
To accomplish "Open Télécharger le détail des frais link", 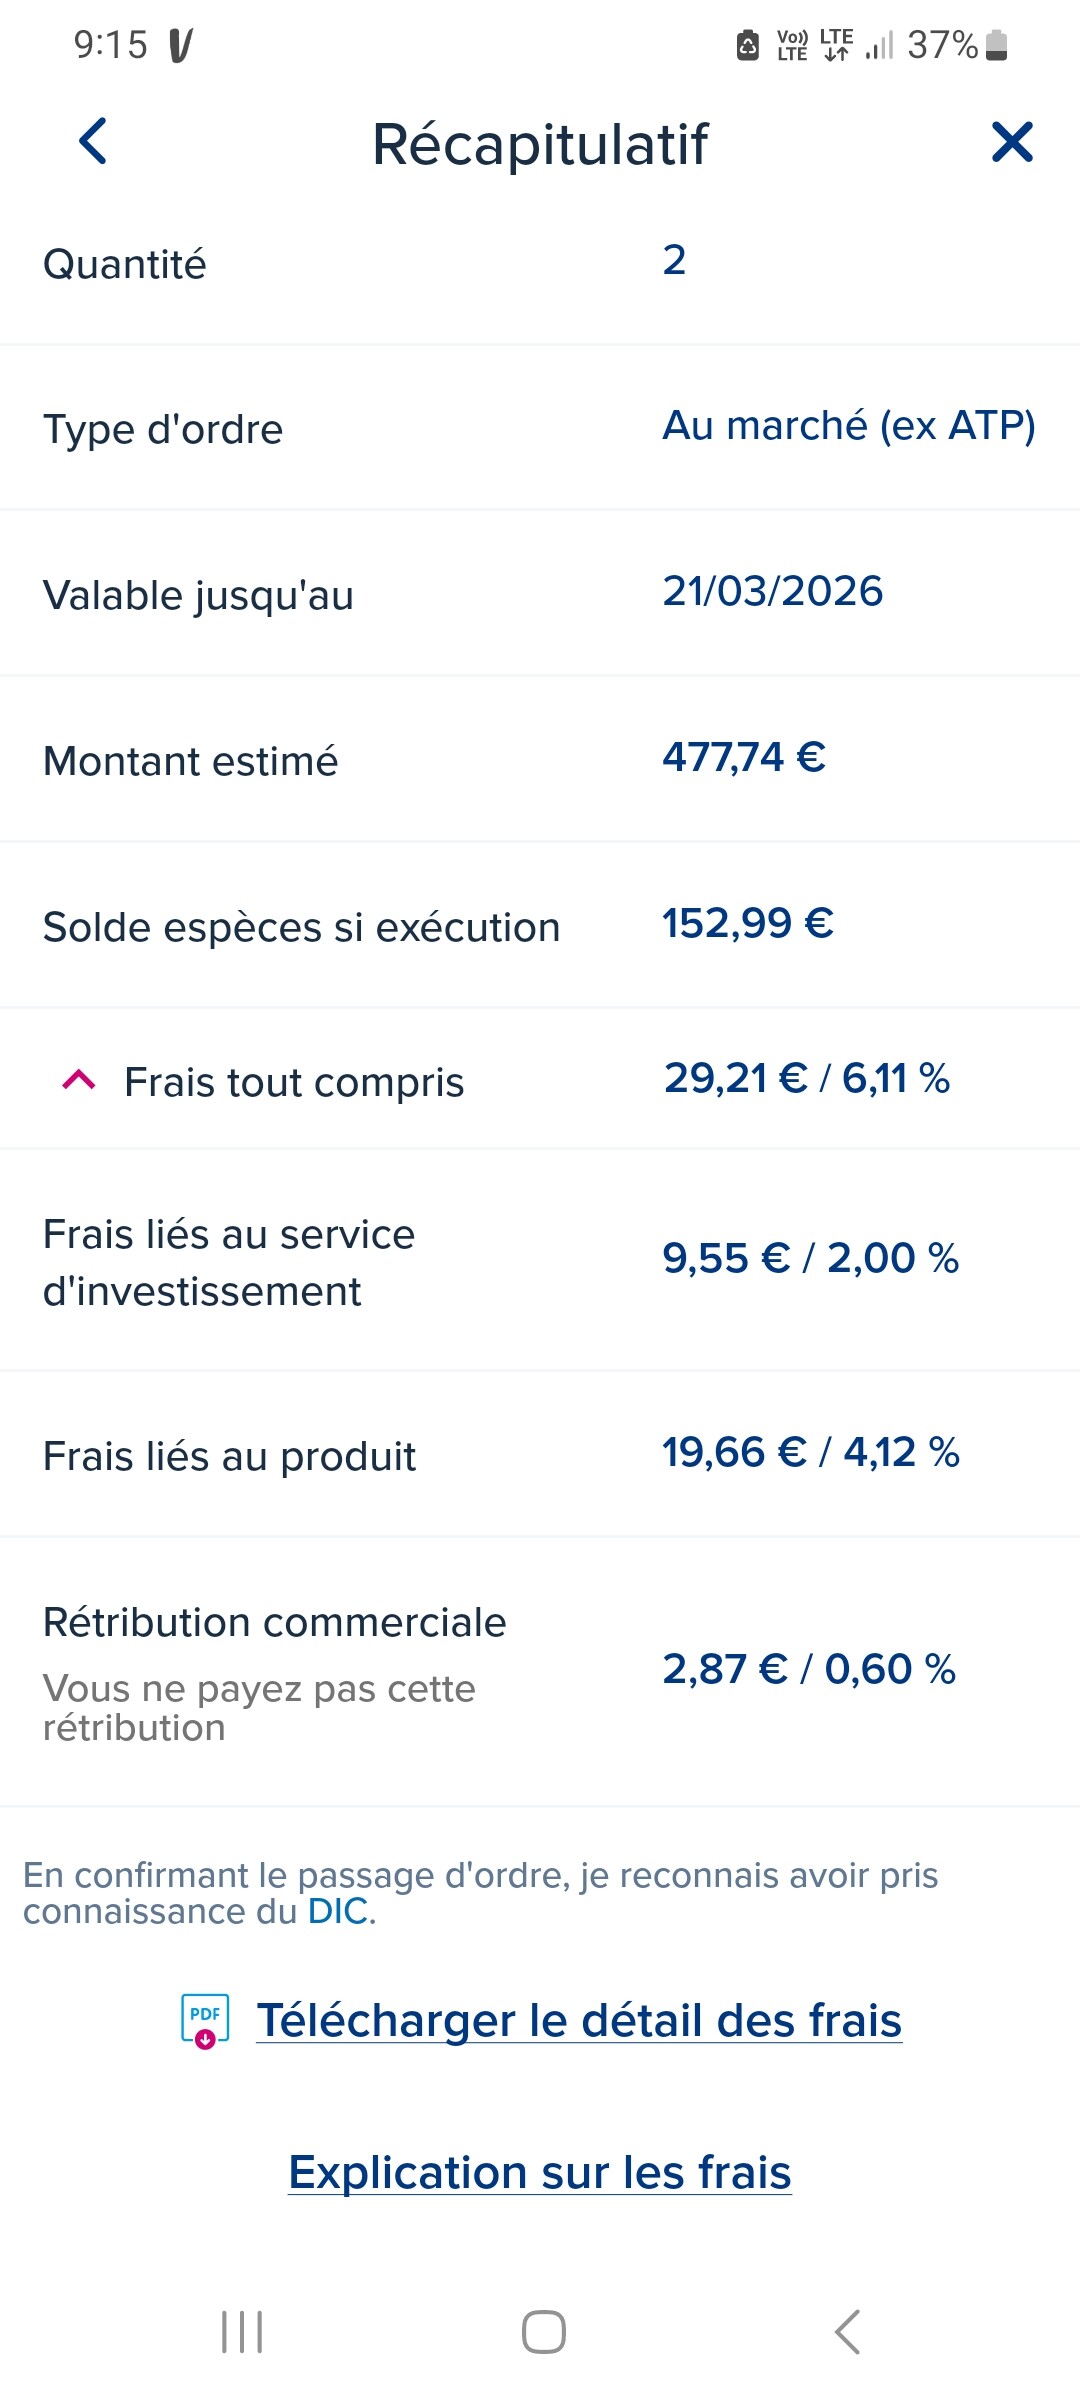I will coord(579,2020).
